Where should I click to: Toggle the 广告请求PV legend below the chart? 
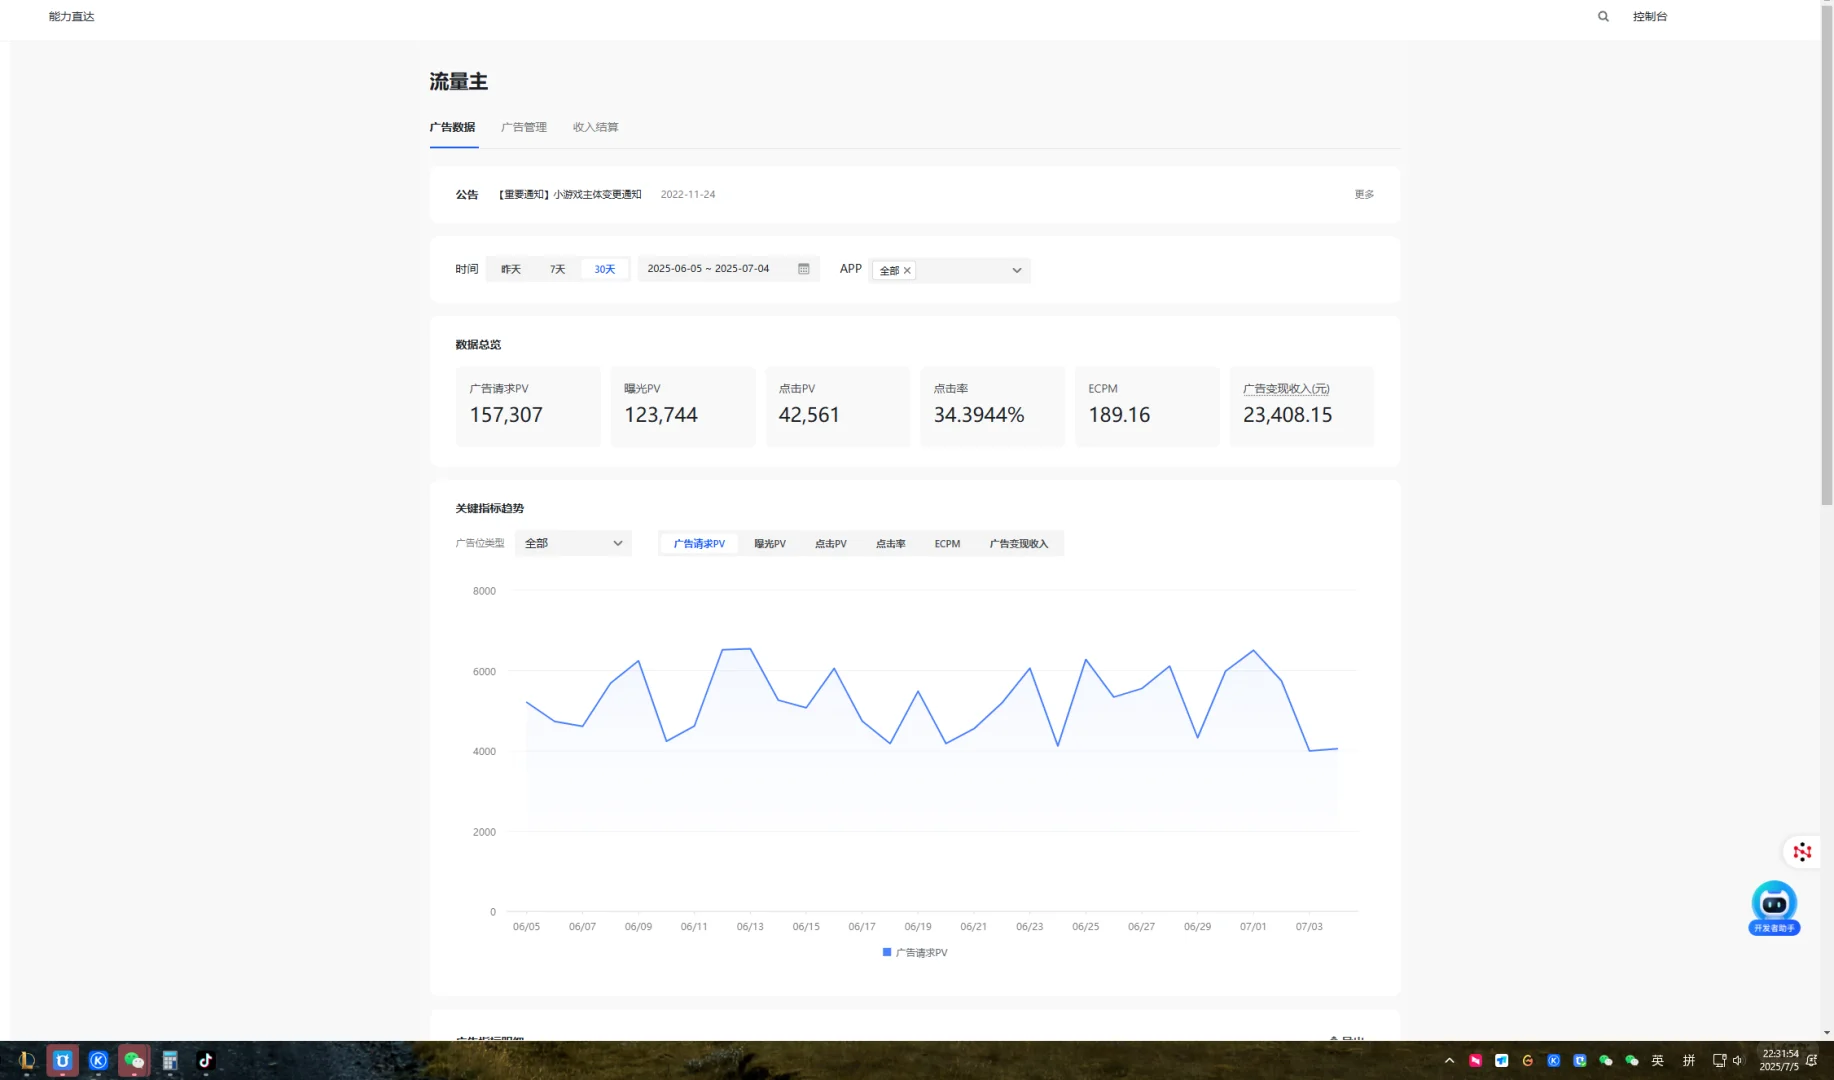(x=913, y=952)
